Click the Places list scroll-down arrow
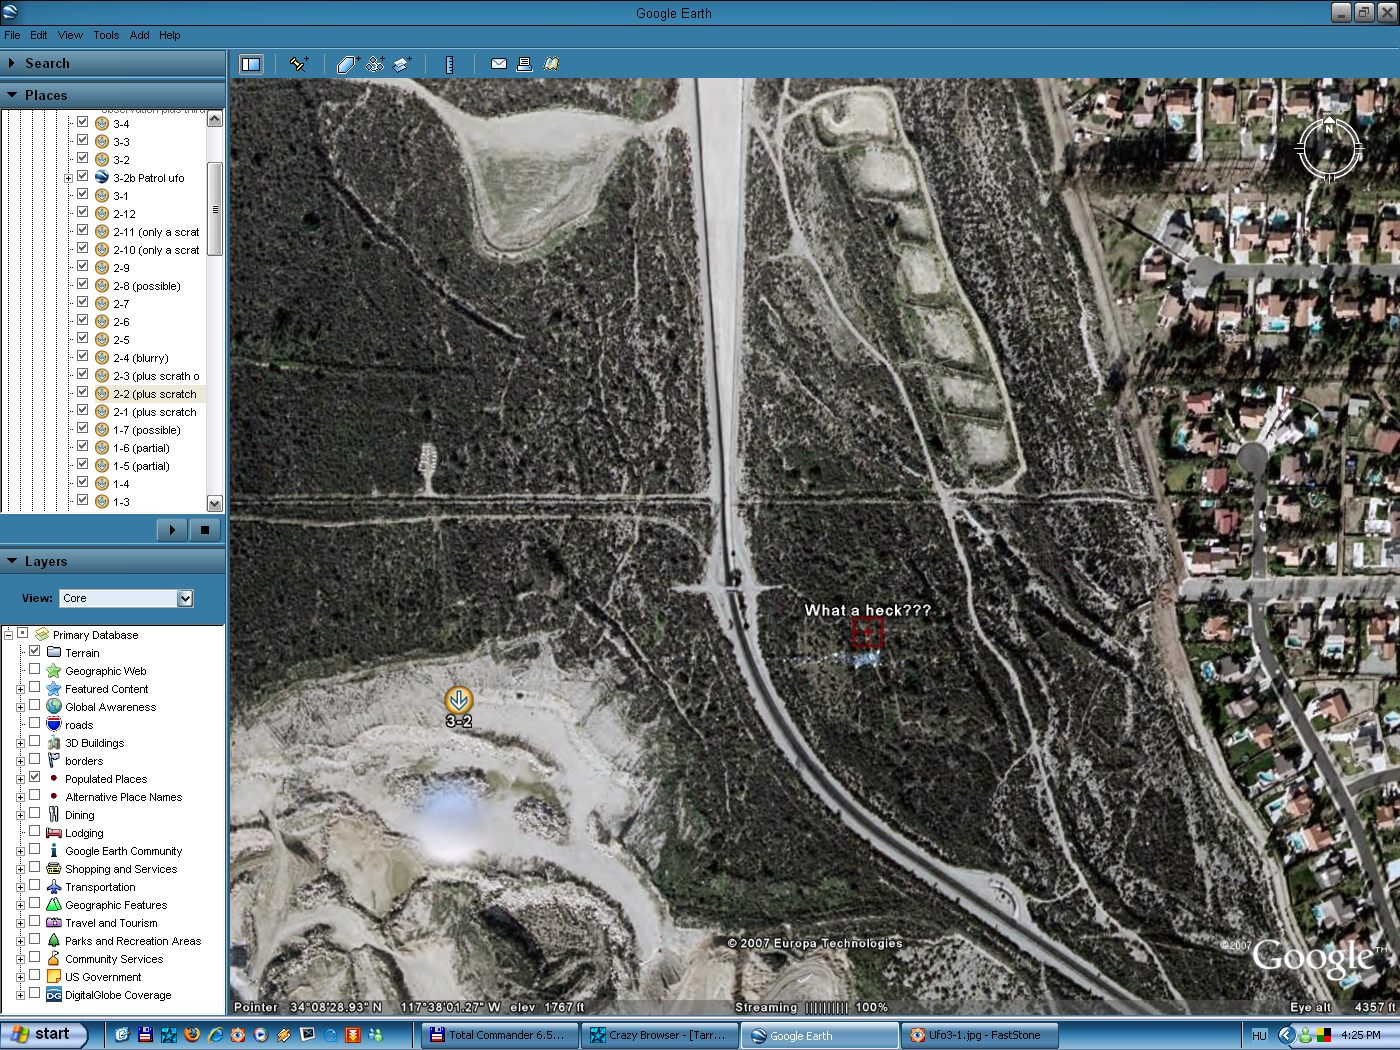This screenshot has height=1050, width=1400. [x=215, y=503]
